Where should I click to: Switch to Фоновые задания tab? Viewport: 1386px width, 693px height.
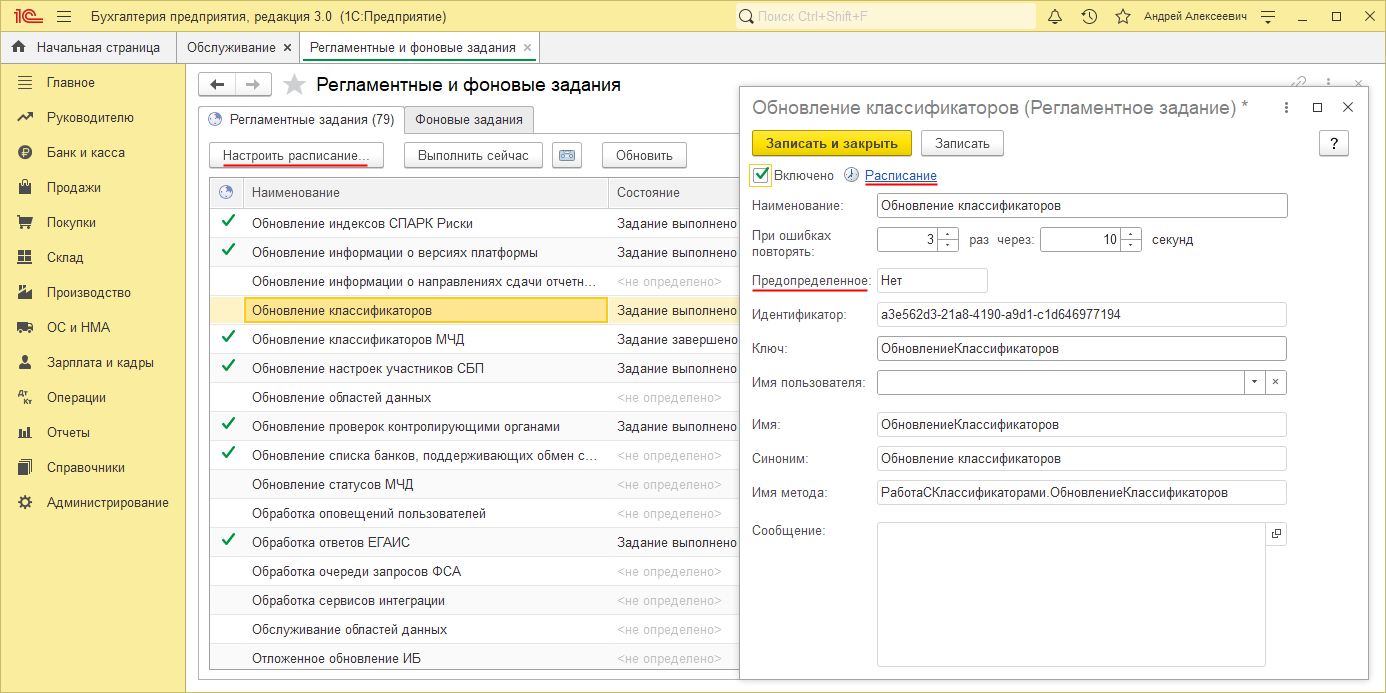pos(469,120)
